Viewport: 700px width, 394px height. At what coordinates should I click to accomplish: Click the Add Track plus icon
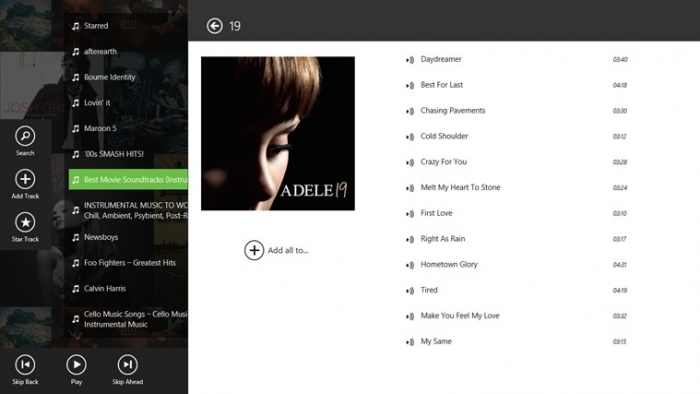[x=25, y=179]
